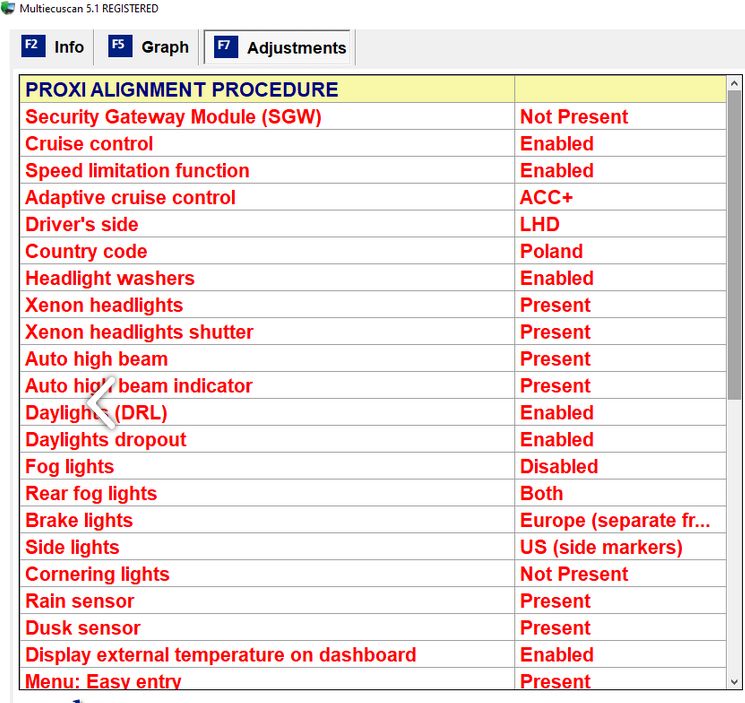The height and width of the screenshot is (703, 745).
Task: Select the Security Gateway Module (SGW) row
Action: pos(173,117)
